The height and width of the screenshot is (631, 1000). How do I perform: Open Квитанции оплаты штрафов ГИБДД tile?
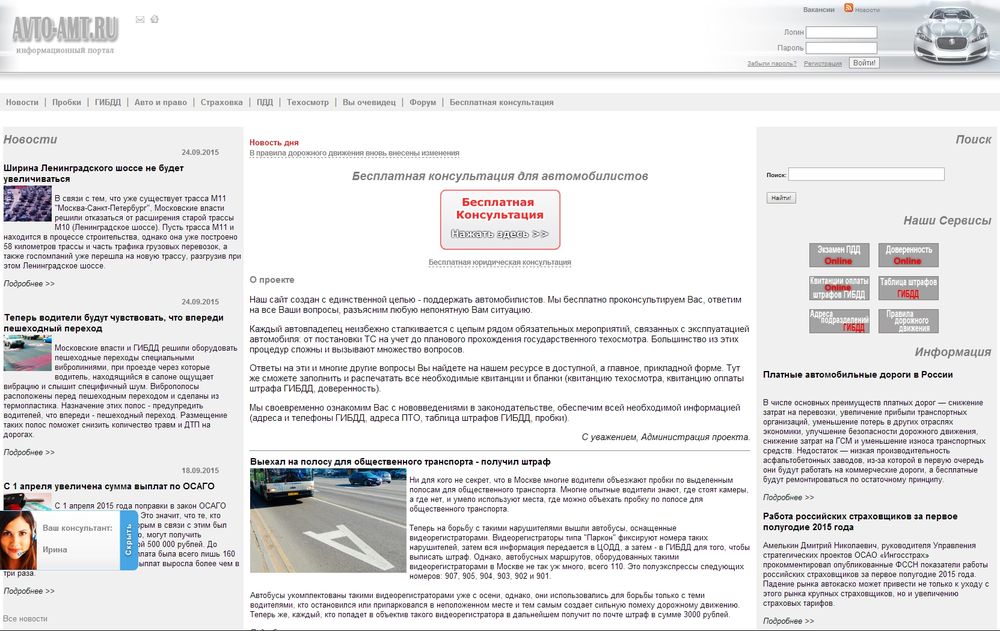[x=839, y=288]
